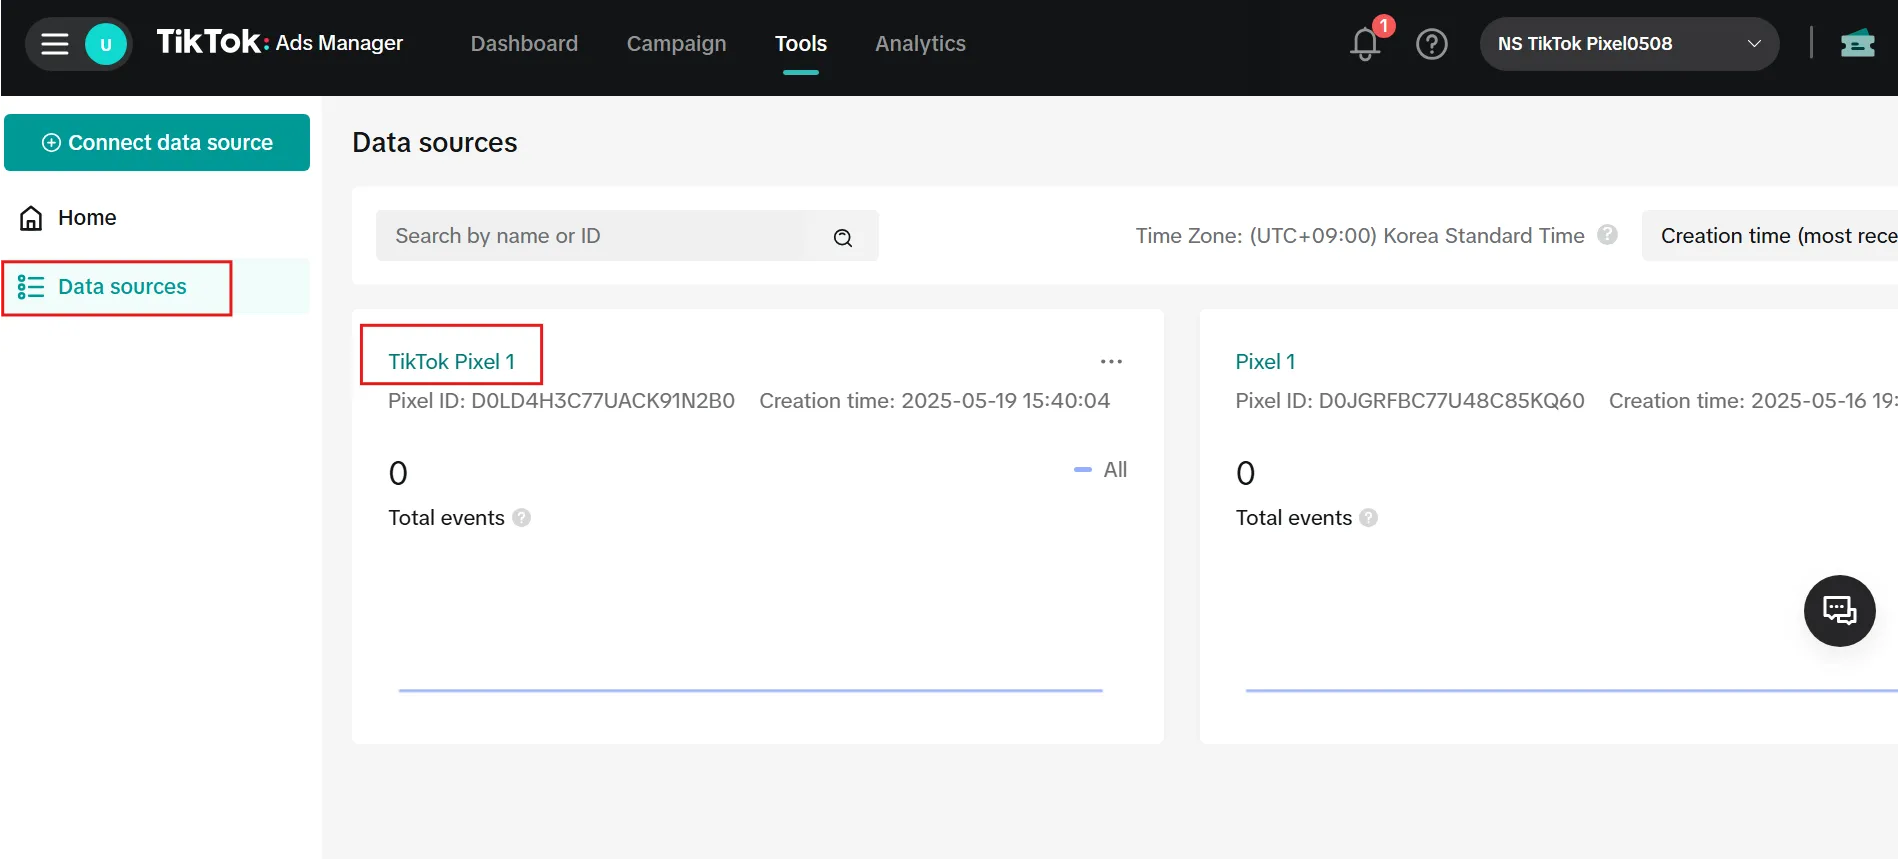
Task: Select Data sources in the sidebar
Action: click(157, 287)
